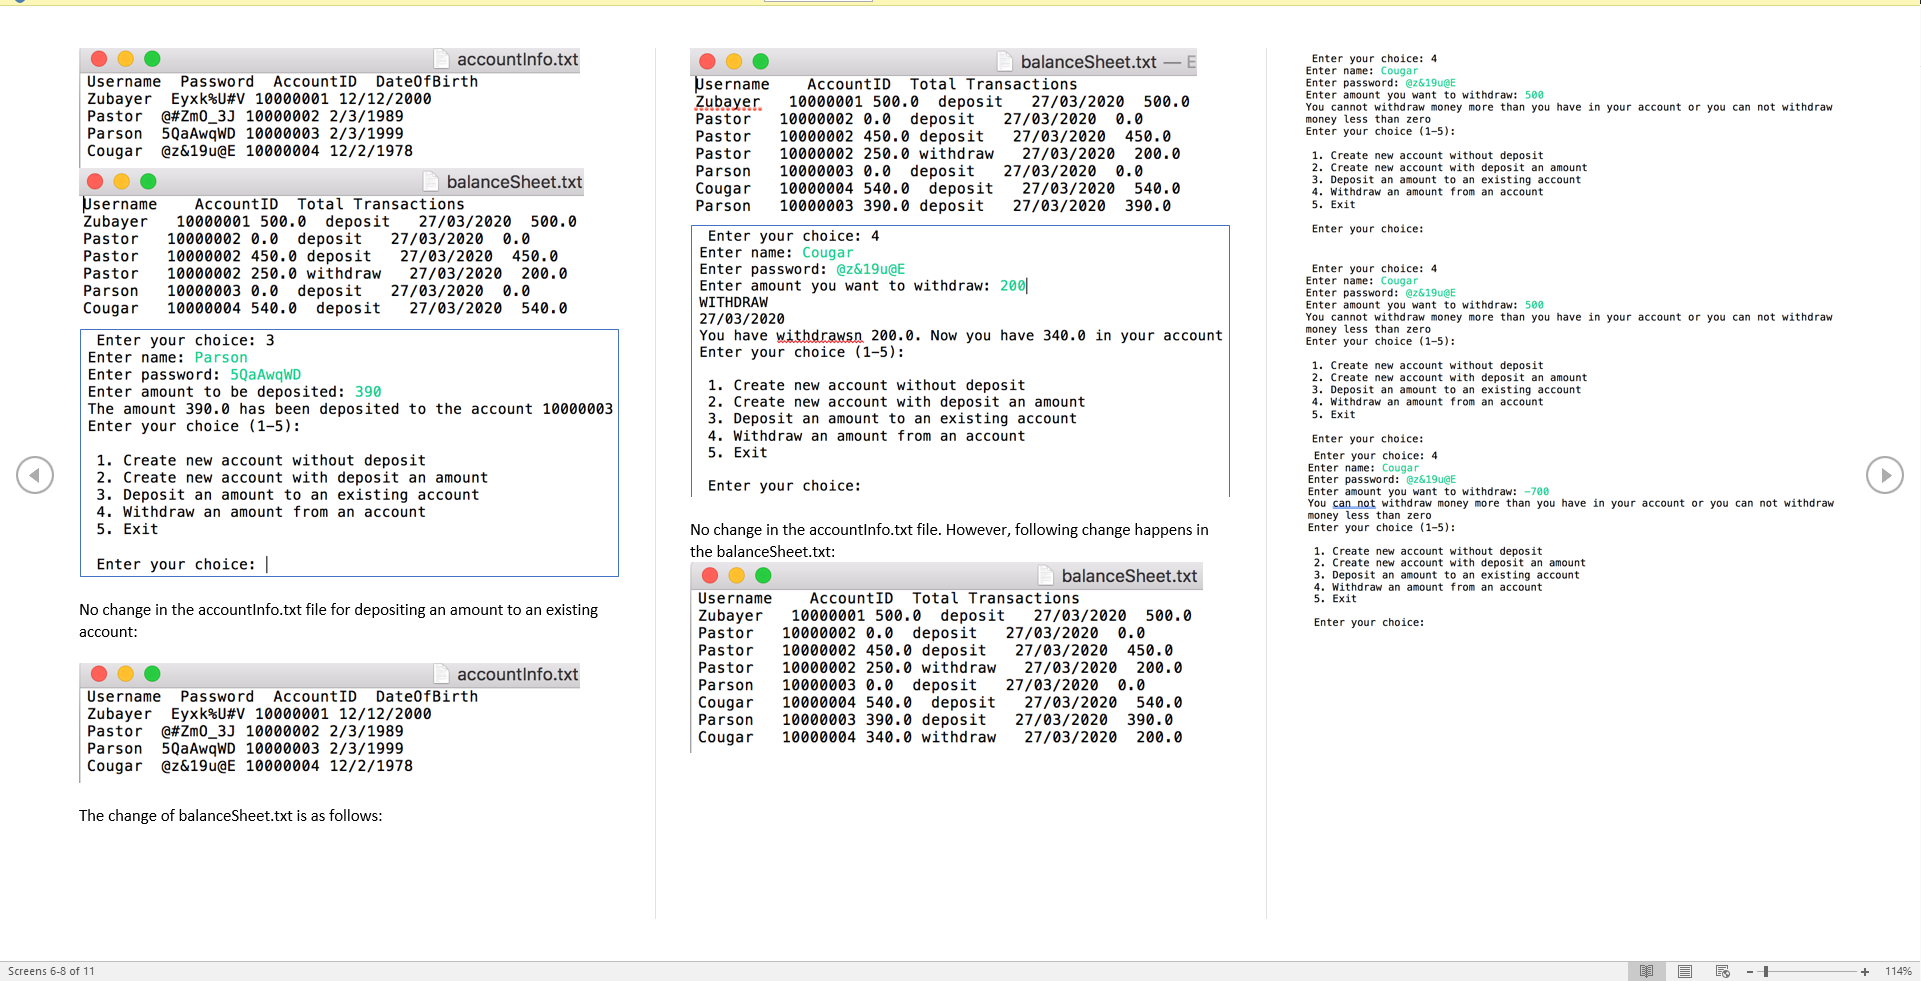This screenshot has height=981, width=1921.
Task: Click "Enter amount you want to withdraw: 200"
Action: coord(862,286)
